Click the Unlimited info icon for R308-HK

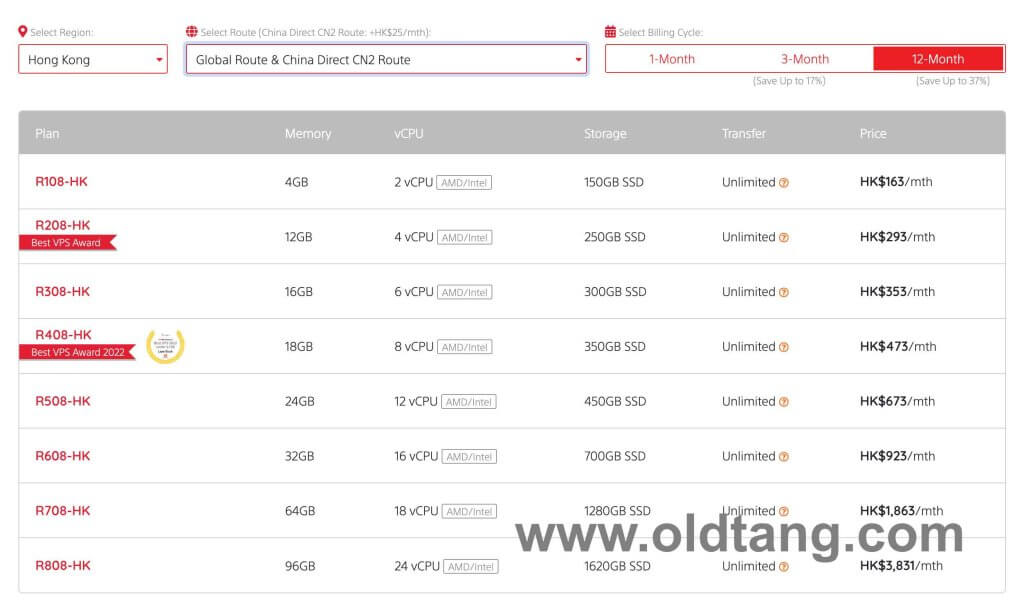pos(784,293)
